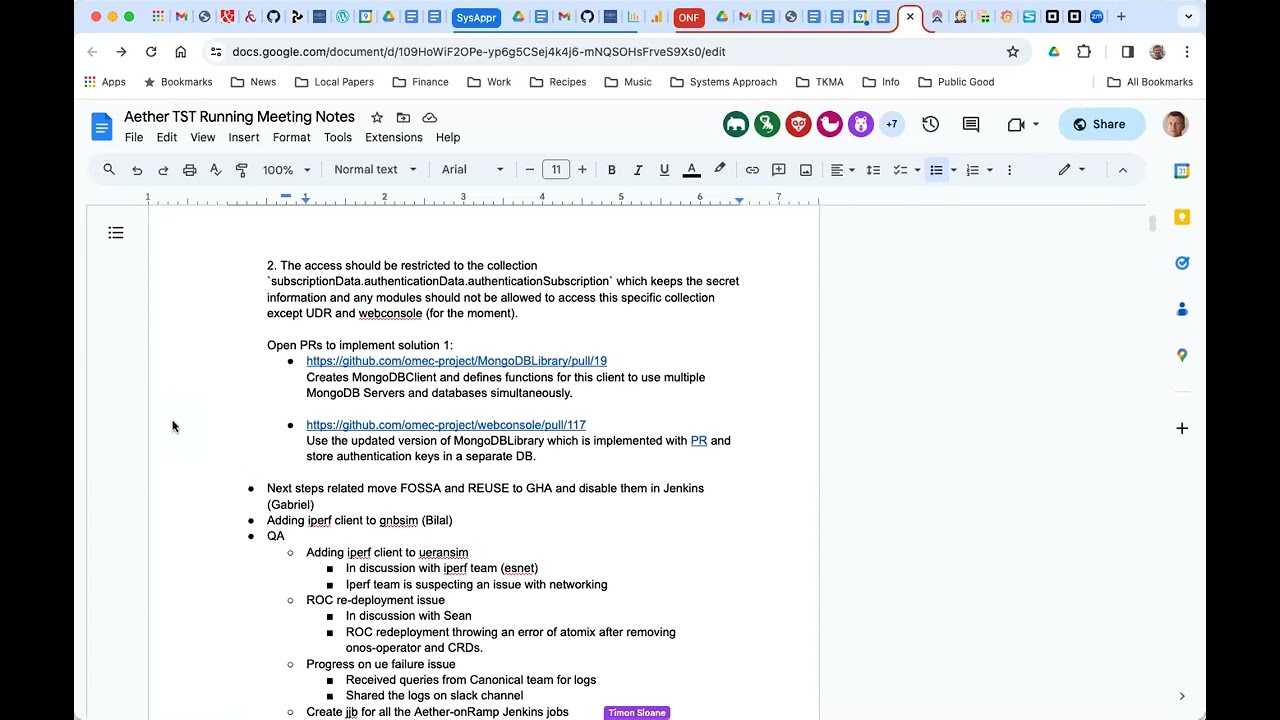Open the Recipes bookmarks folder
The image size is (1280, 720).
pyautogui.click(x=558, y=82)
